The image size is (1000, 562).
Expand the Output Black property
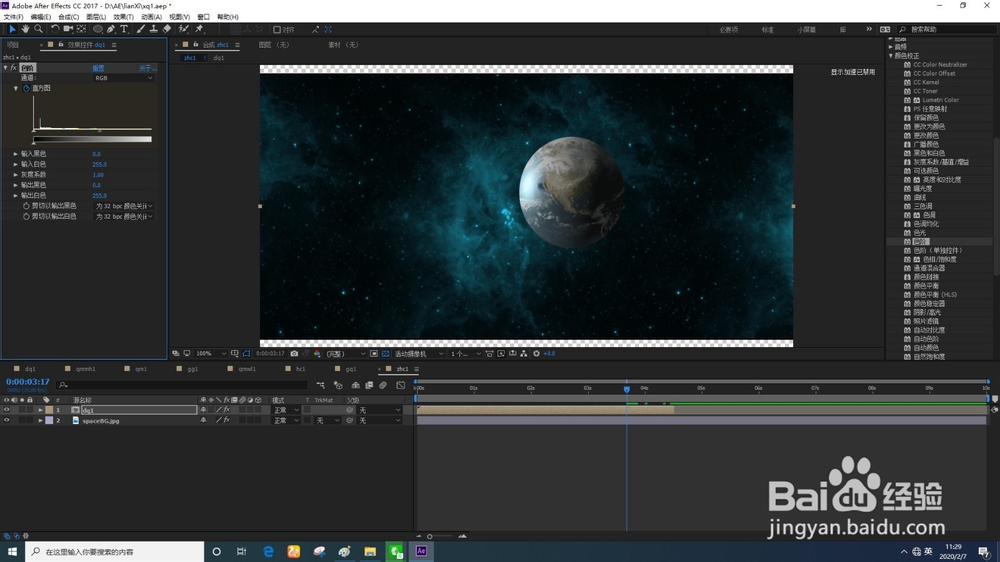pos(16,185)
